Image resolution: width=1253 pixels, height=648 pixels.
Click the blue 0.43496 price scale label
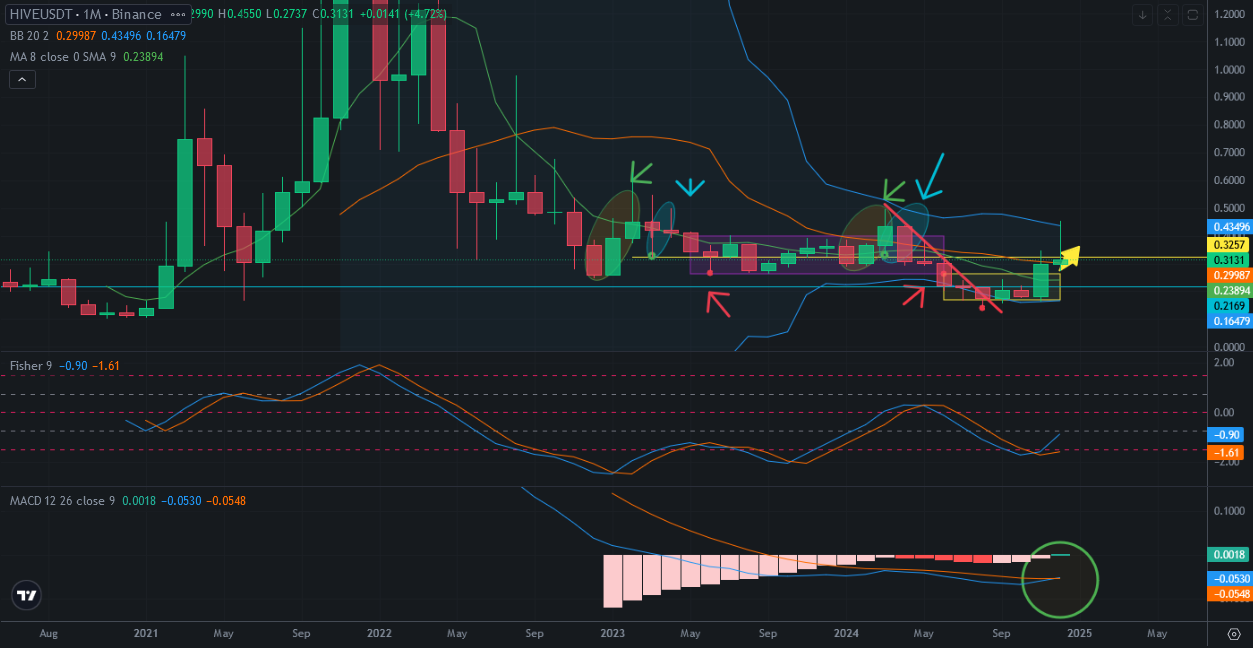(1229, 227)
